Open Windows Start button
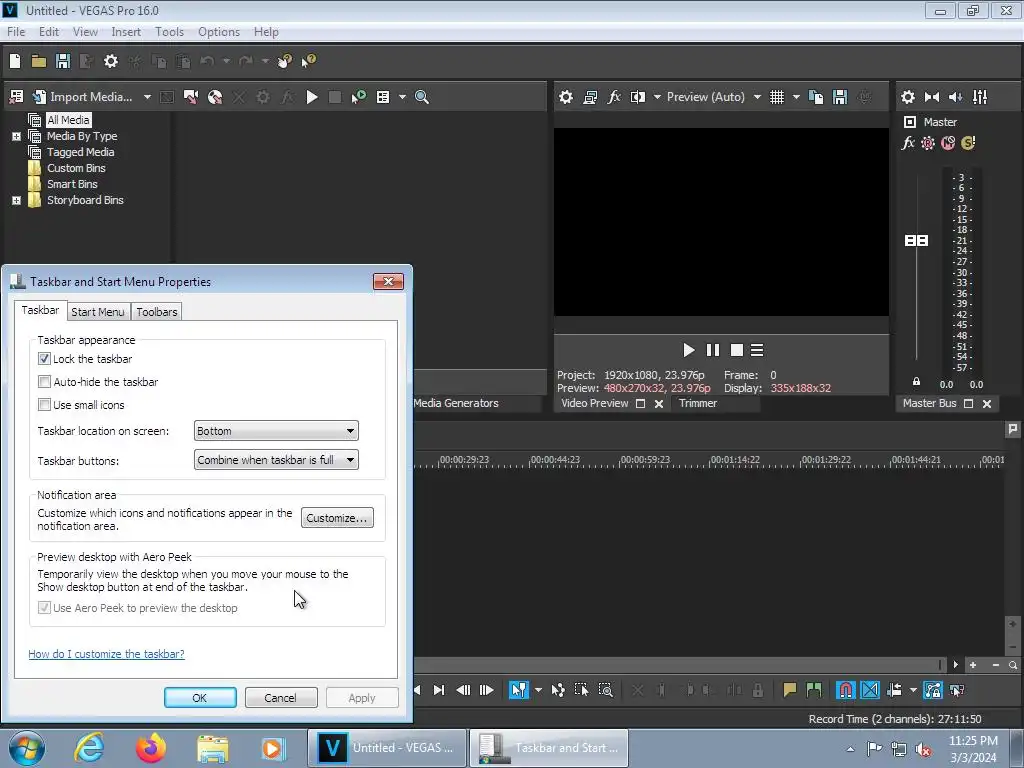This screenshot has height=768, width=1024. click(x=27, y=748)
